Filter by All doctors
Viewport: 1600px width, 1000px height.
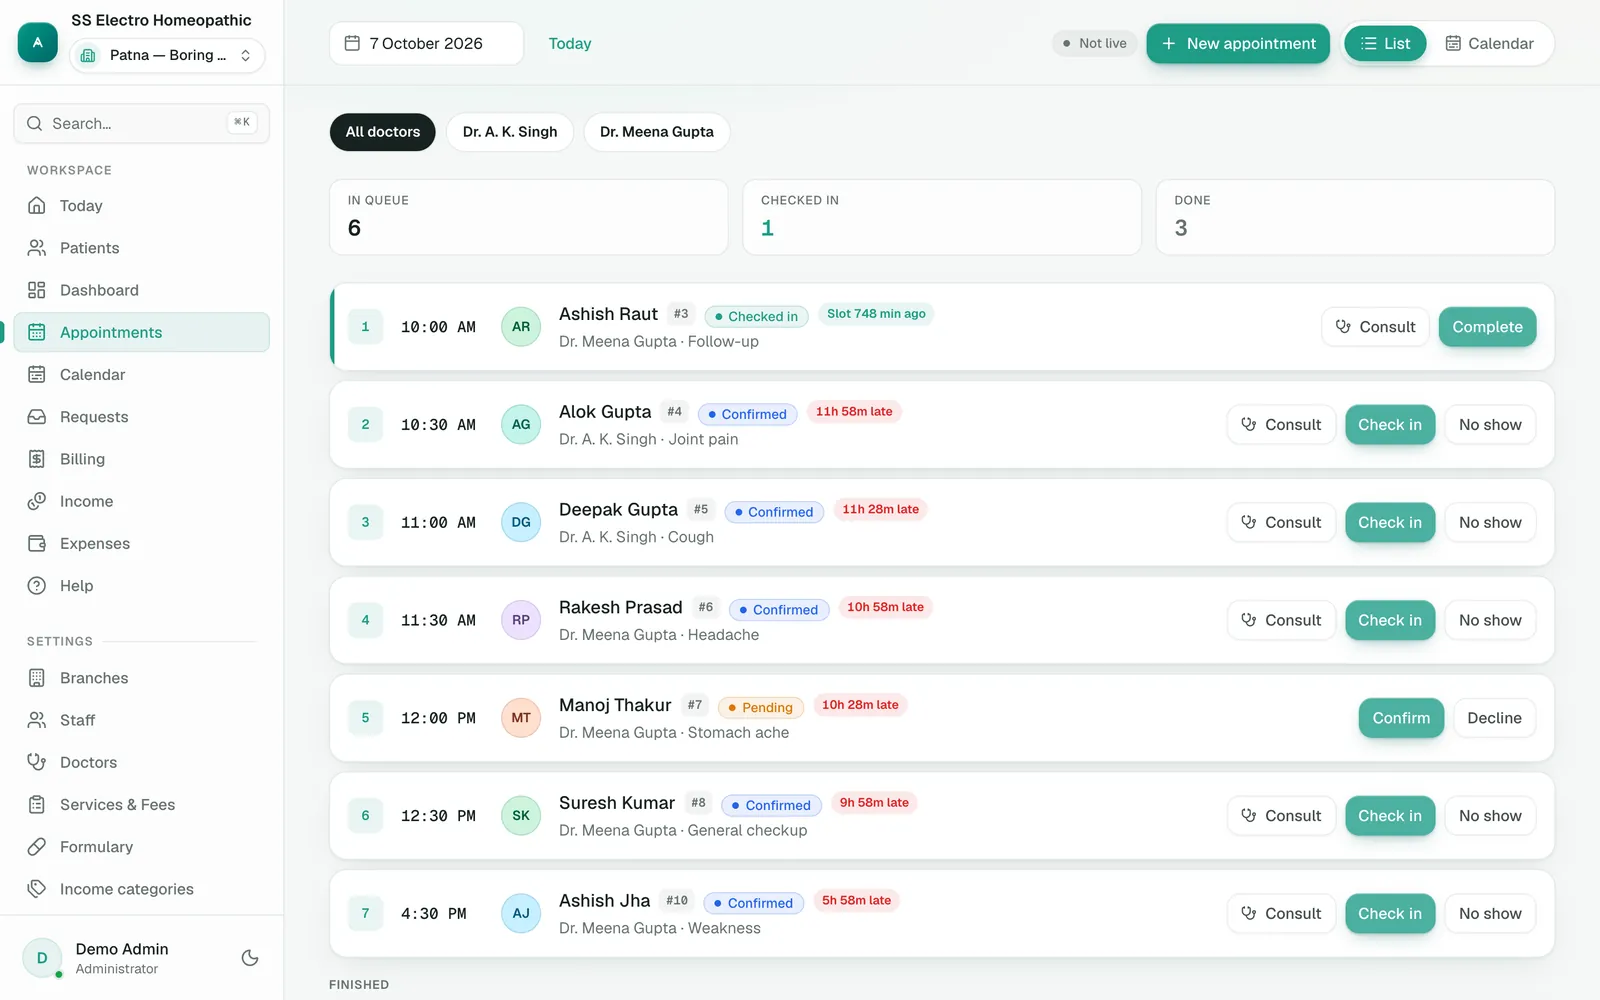click(383, 132)
